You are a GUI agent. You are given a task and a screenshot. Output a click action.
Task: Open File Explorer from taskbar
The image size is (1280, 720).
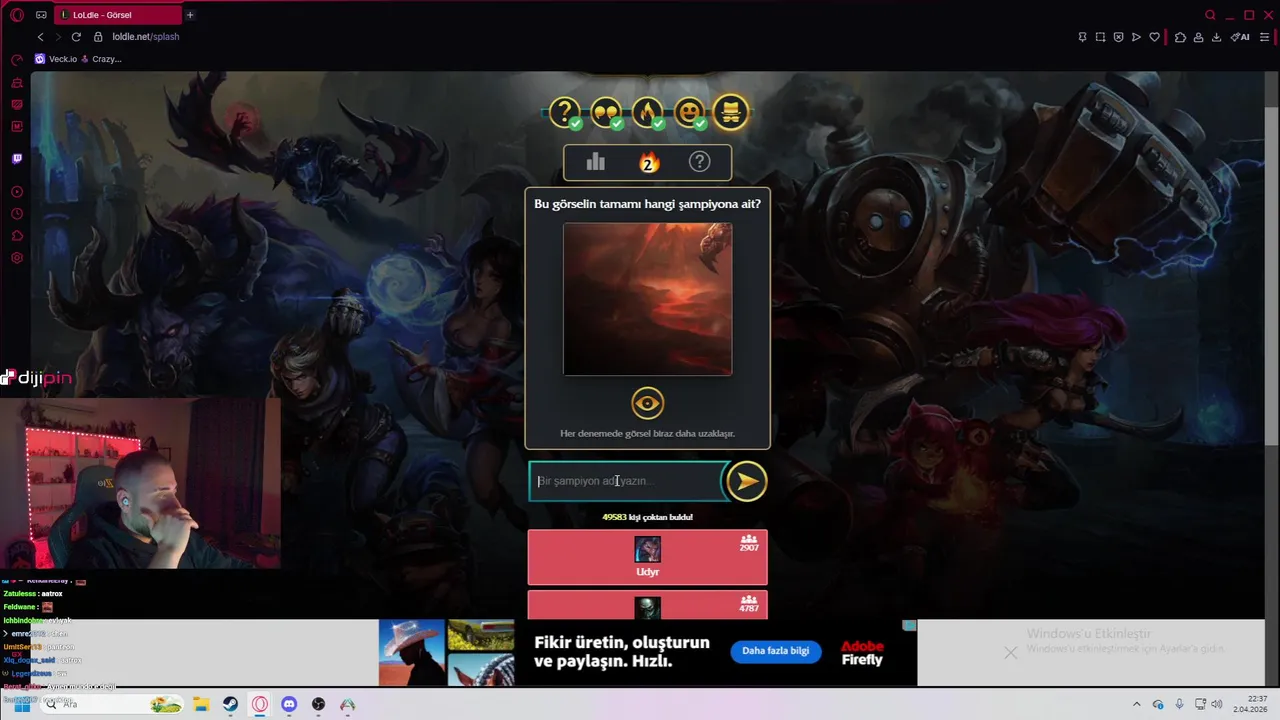(x=200, y=704)
